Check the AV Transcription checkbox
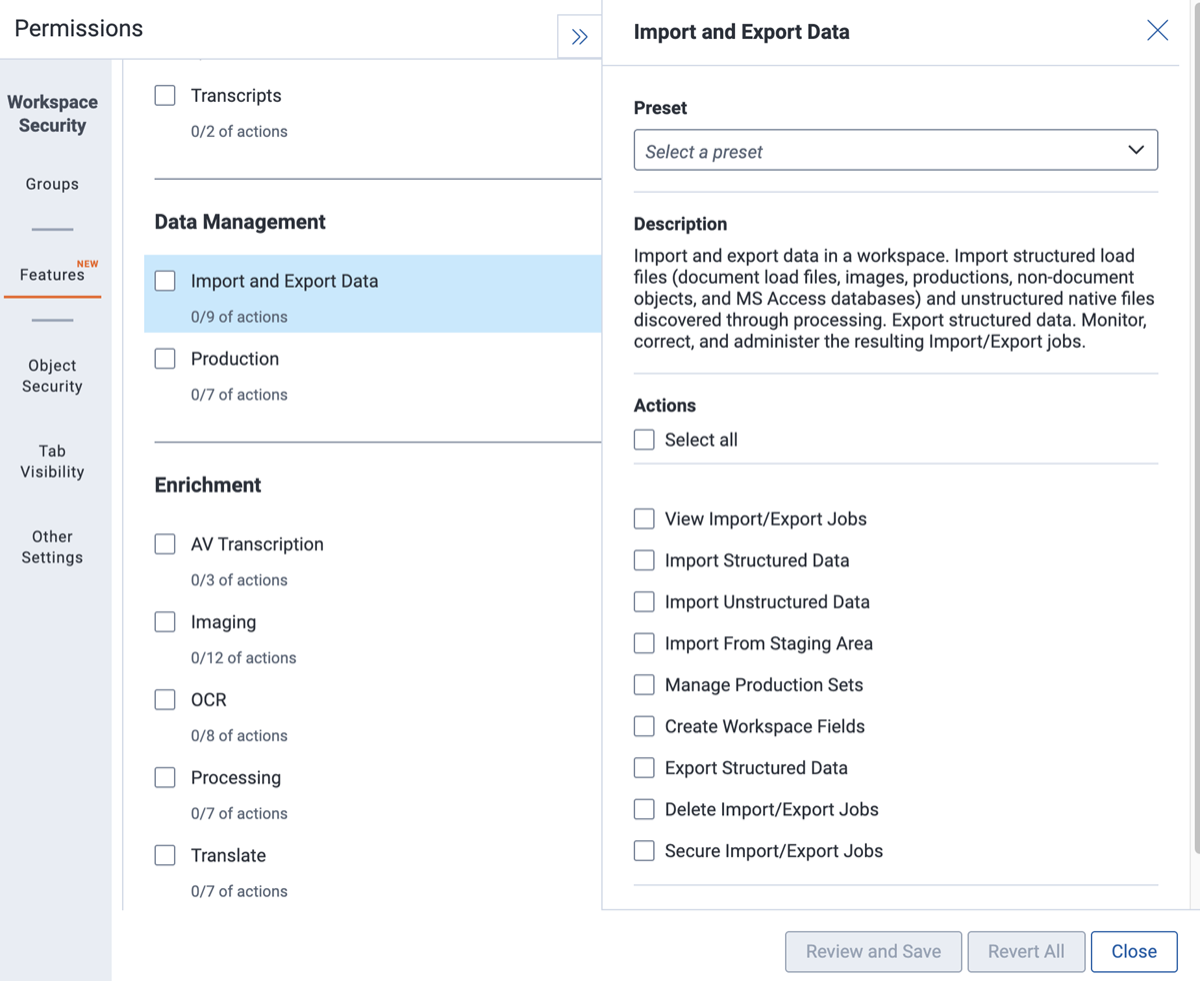Viewport: 1200px width, 981px height. click(x=165, y=544)
